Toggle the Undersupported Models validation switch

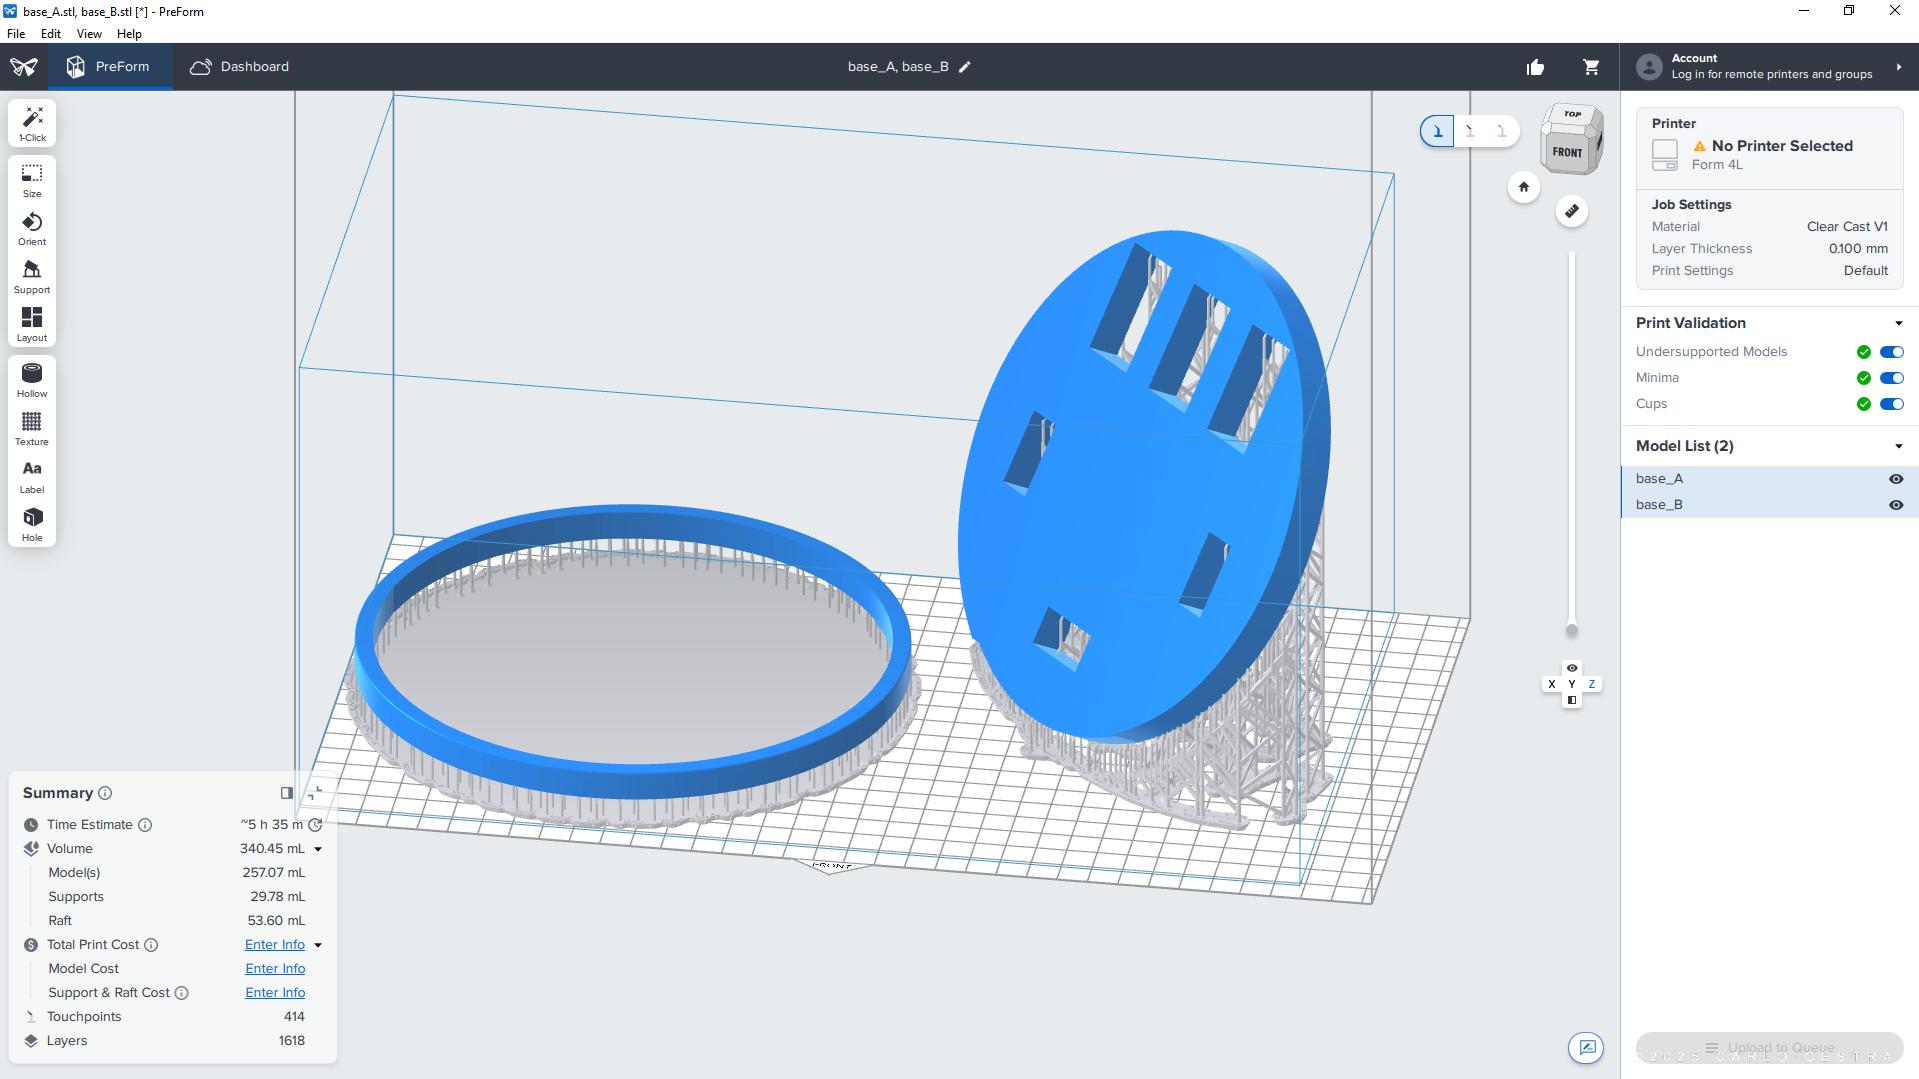click(1891, 352)
